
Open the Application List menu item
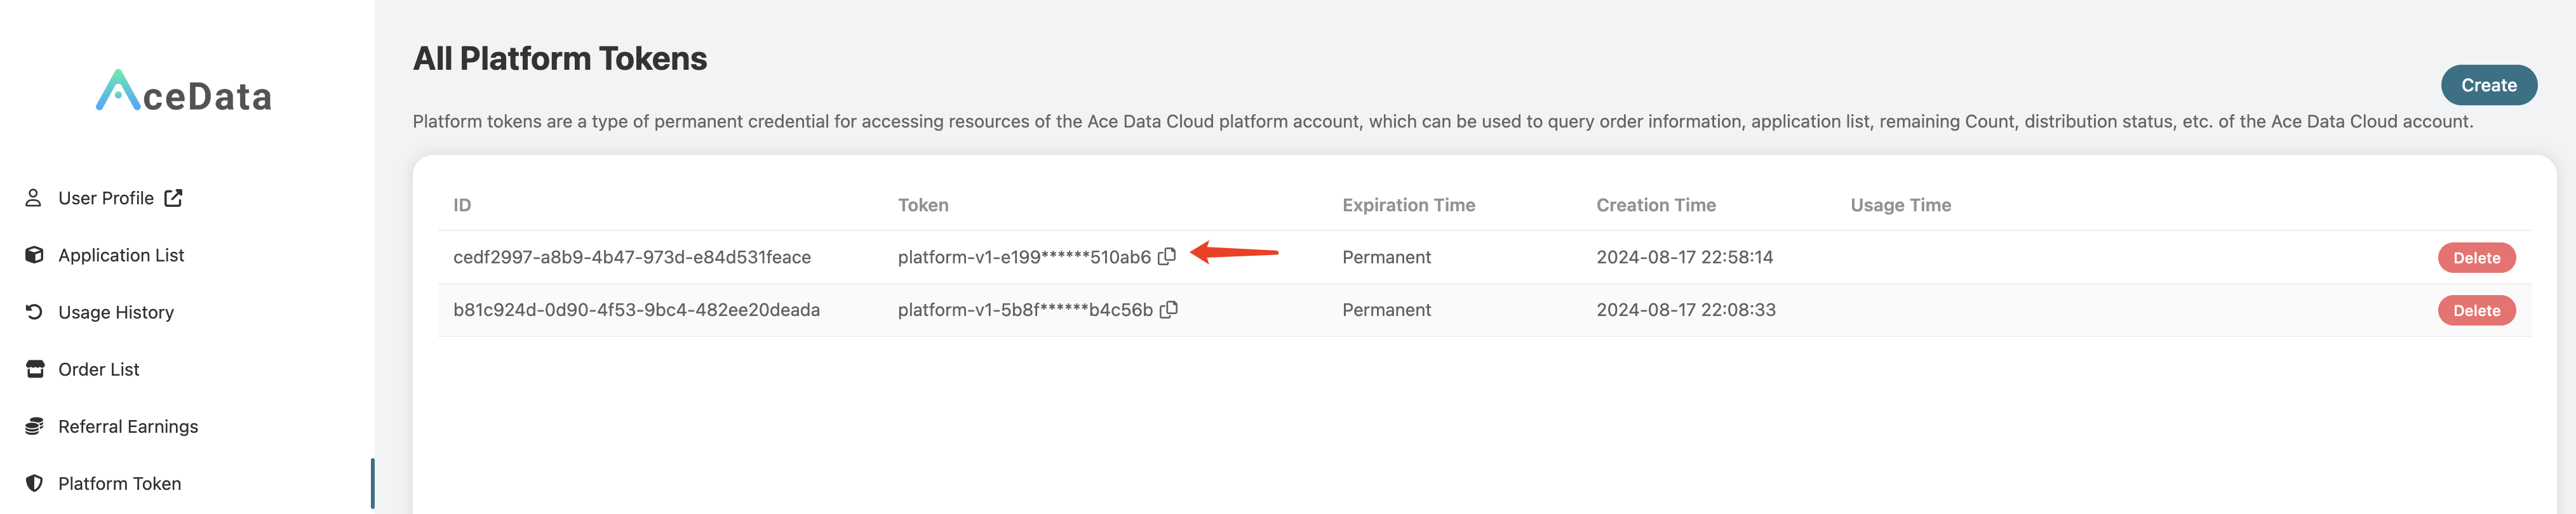(121, 255)
